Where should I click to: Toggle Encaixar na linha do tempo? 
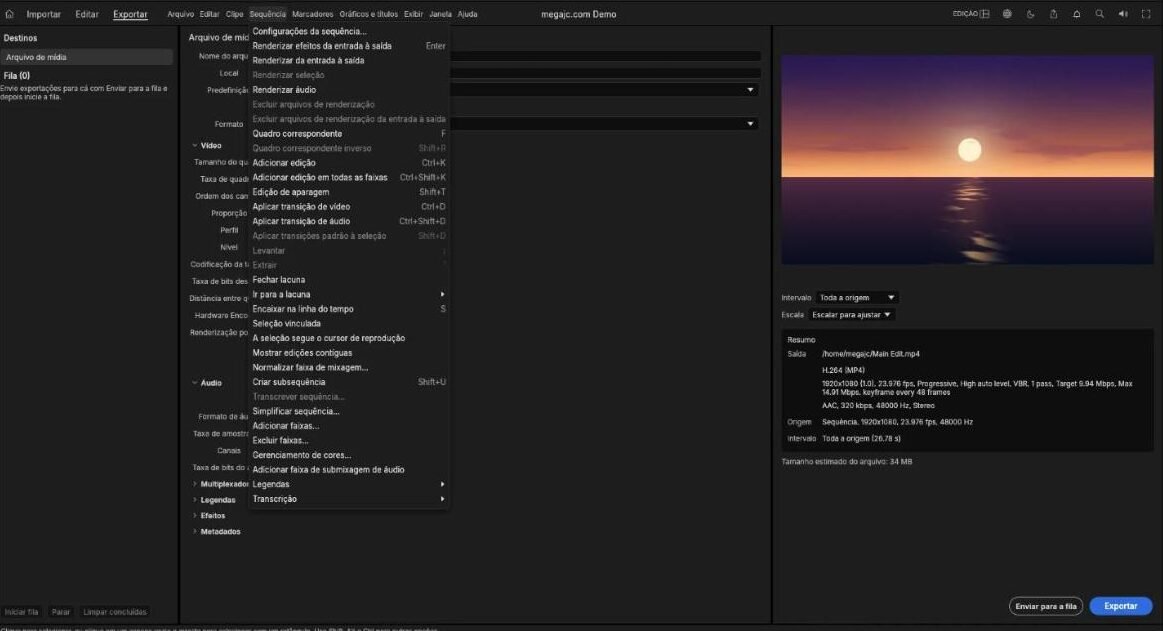(348, 309)
